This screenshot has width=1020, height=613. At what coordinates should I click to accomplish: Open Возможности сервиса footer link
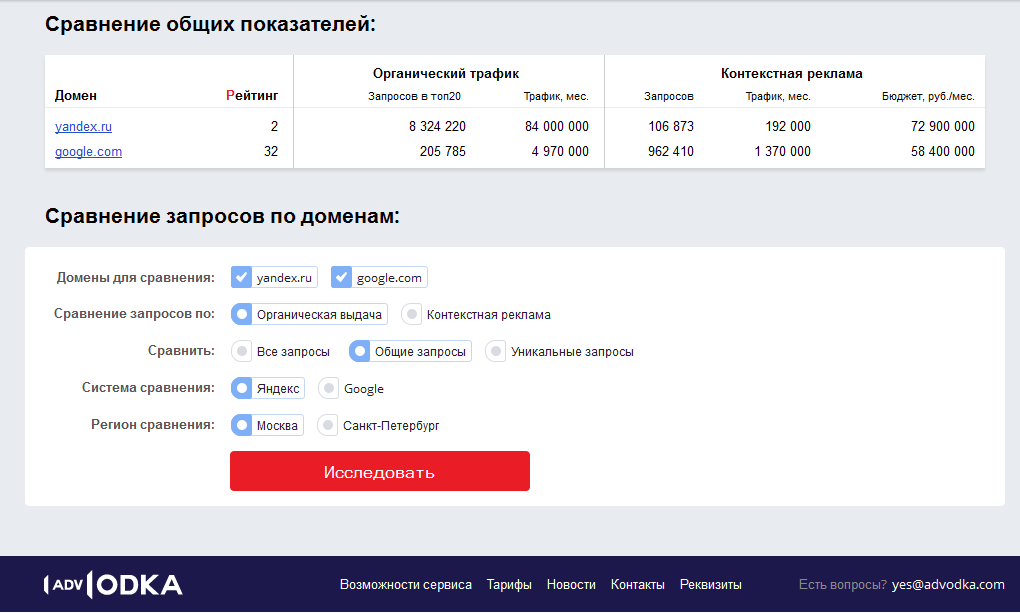coord(406,584)
